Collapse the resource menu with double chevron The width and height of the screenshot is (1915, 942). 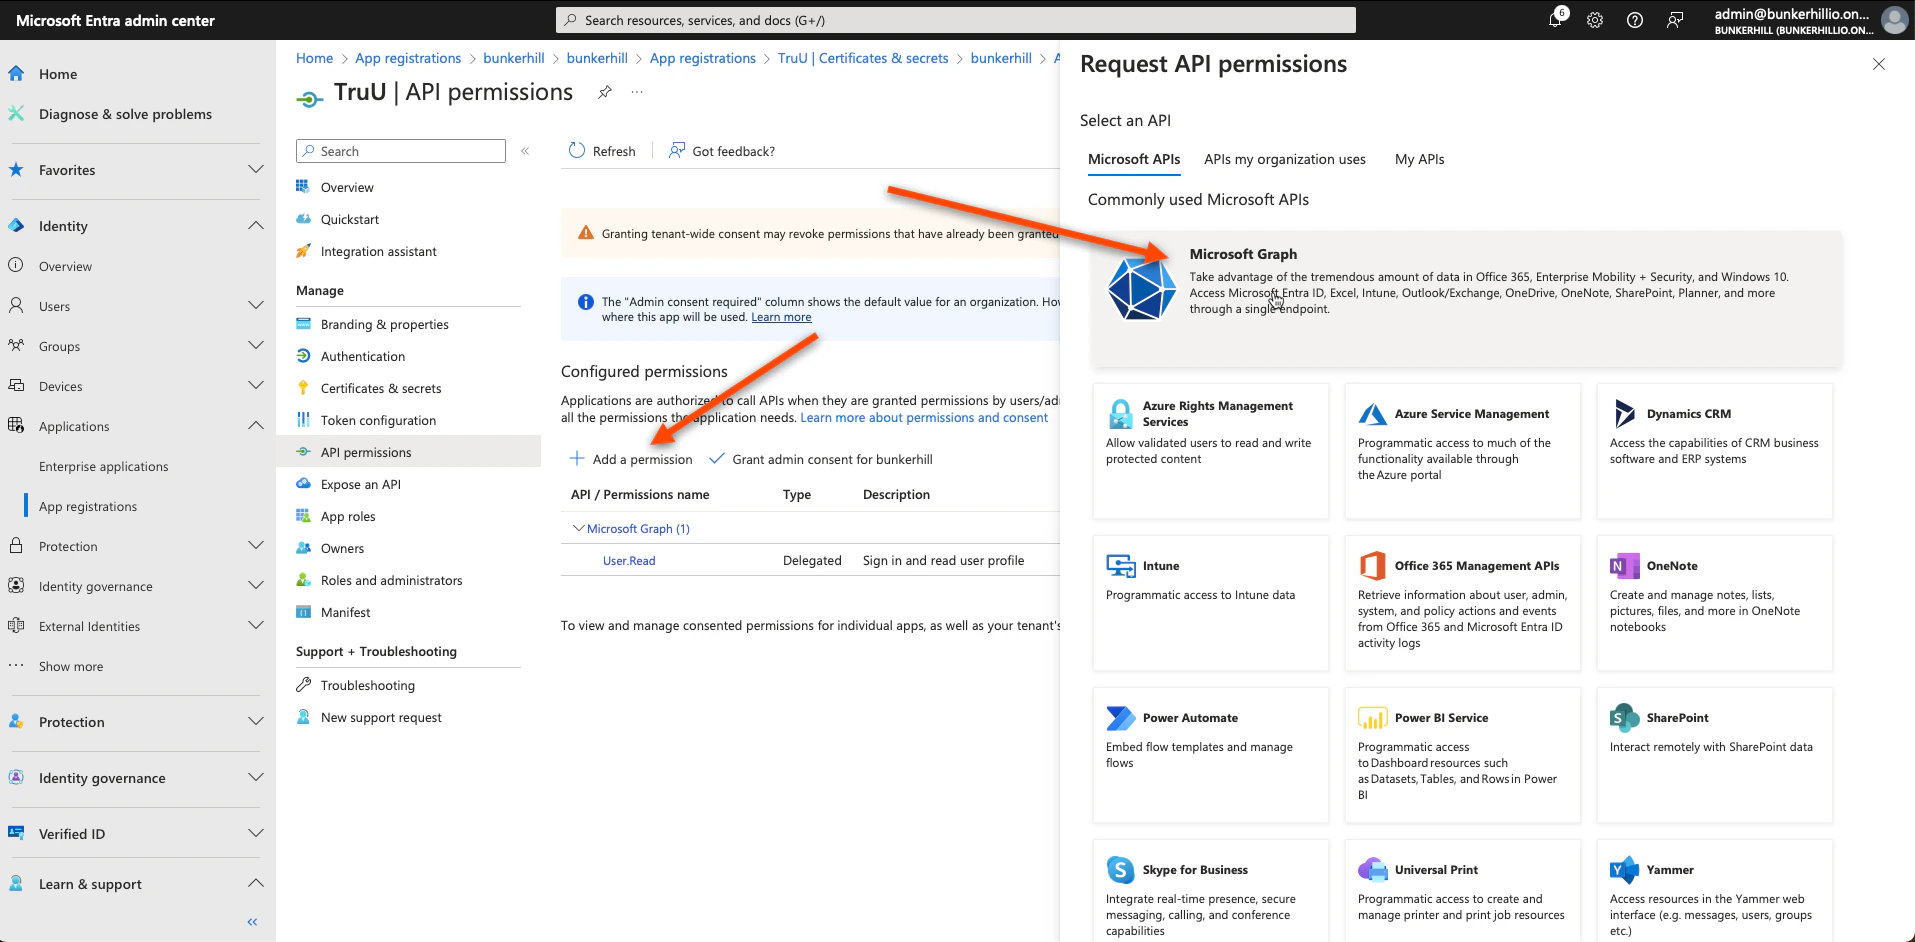pos(525,151)
